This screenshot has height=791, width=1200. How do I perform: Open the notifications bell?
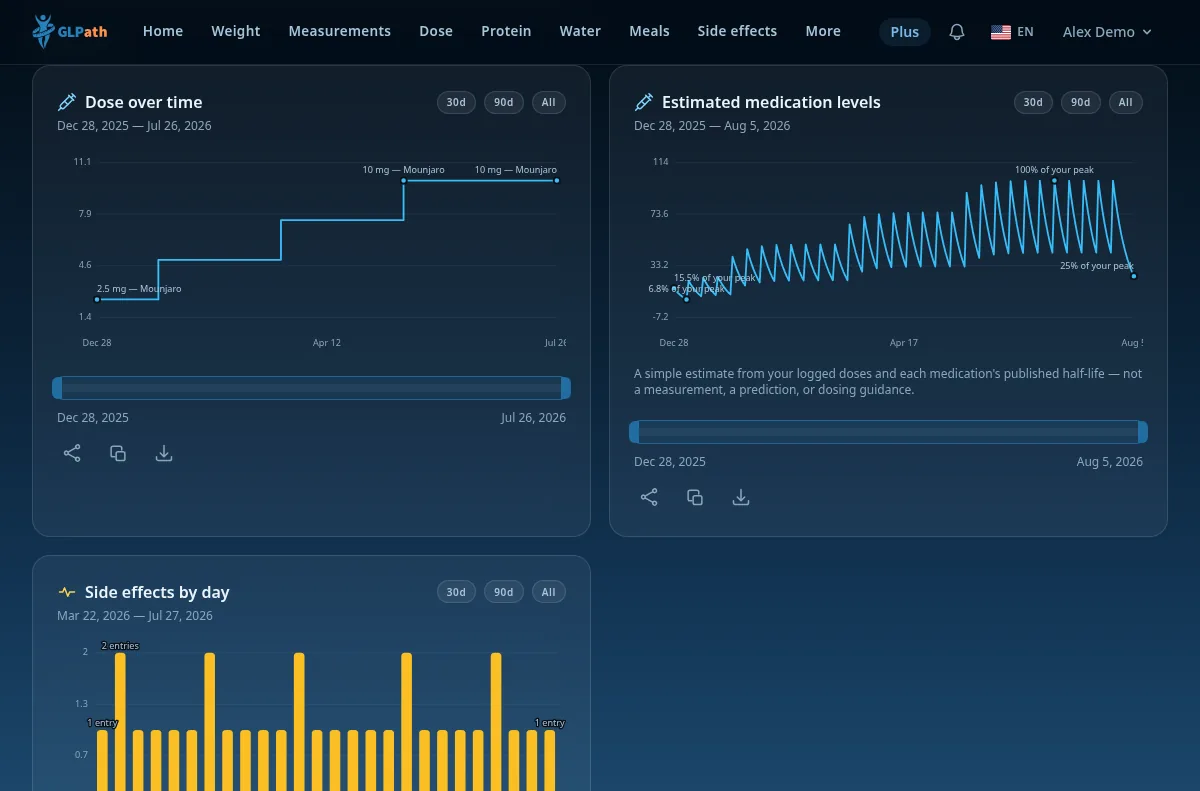tap(957, 32)
